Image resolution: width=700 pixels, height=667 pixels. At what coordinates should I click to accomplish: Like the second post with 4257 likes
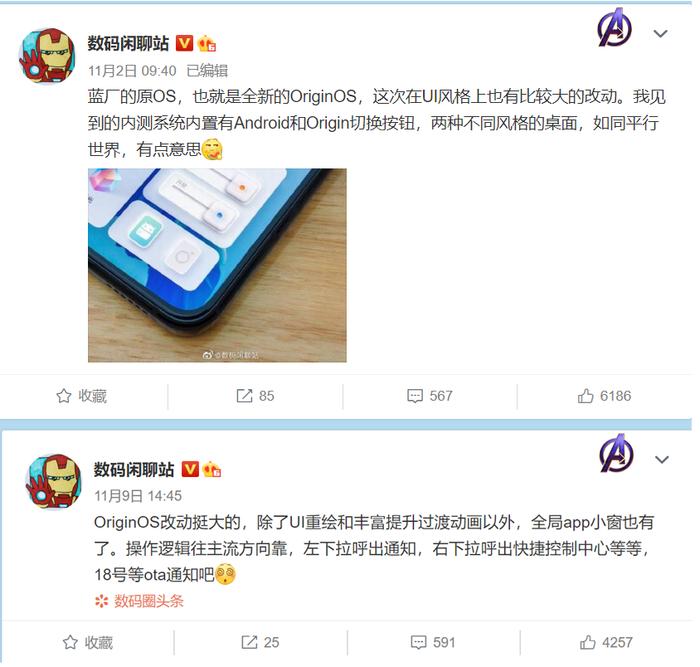[606, 642]
